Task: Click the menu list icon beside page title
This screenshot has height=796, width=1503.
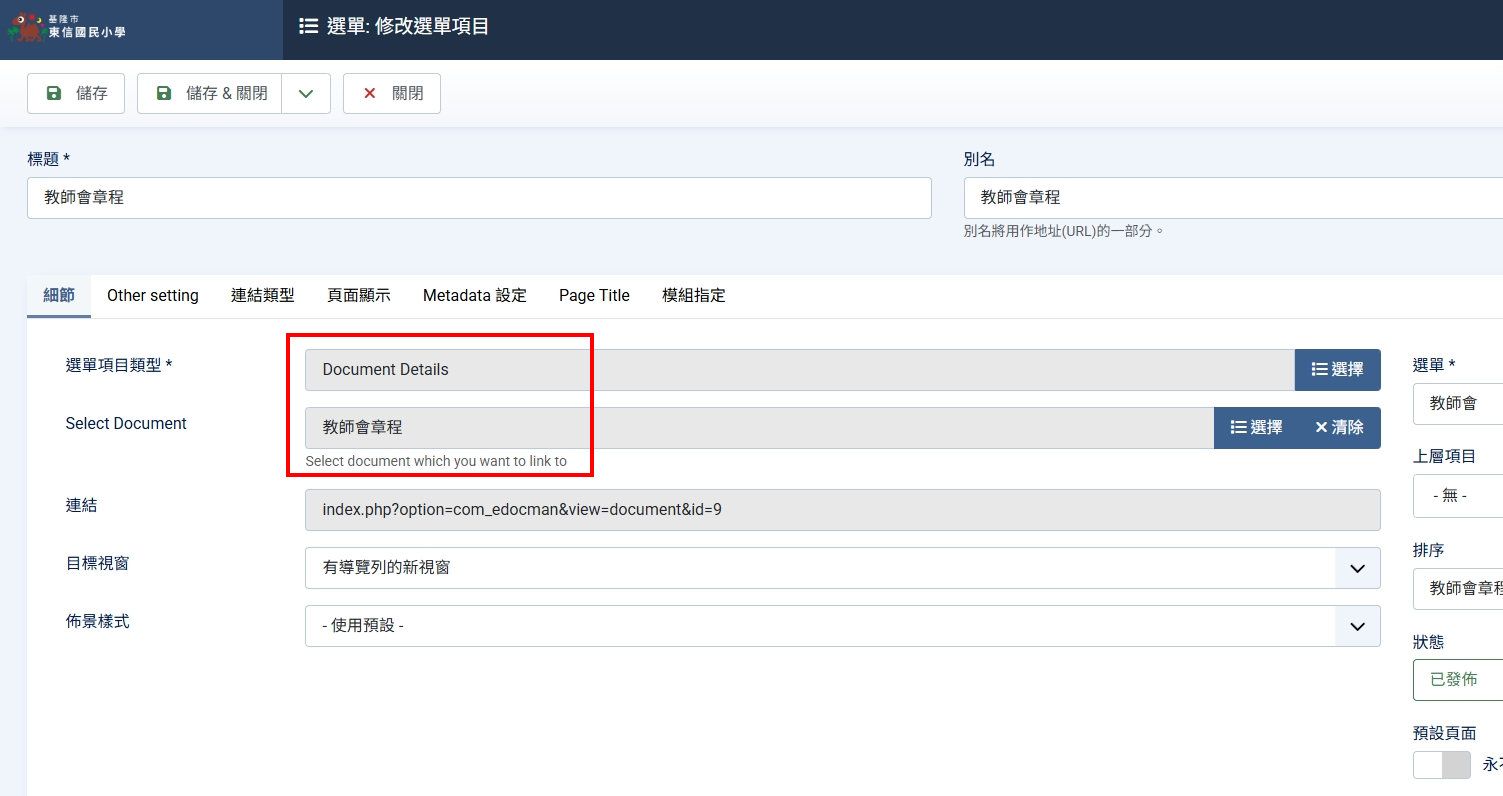Action: pos(309,26)
